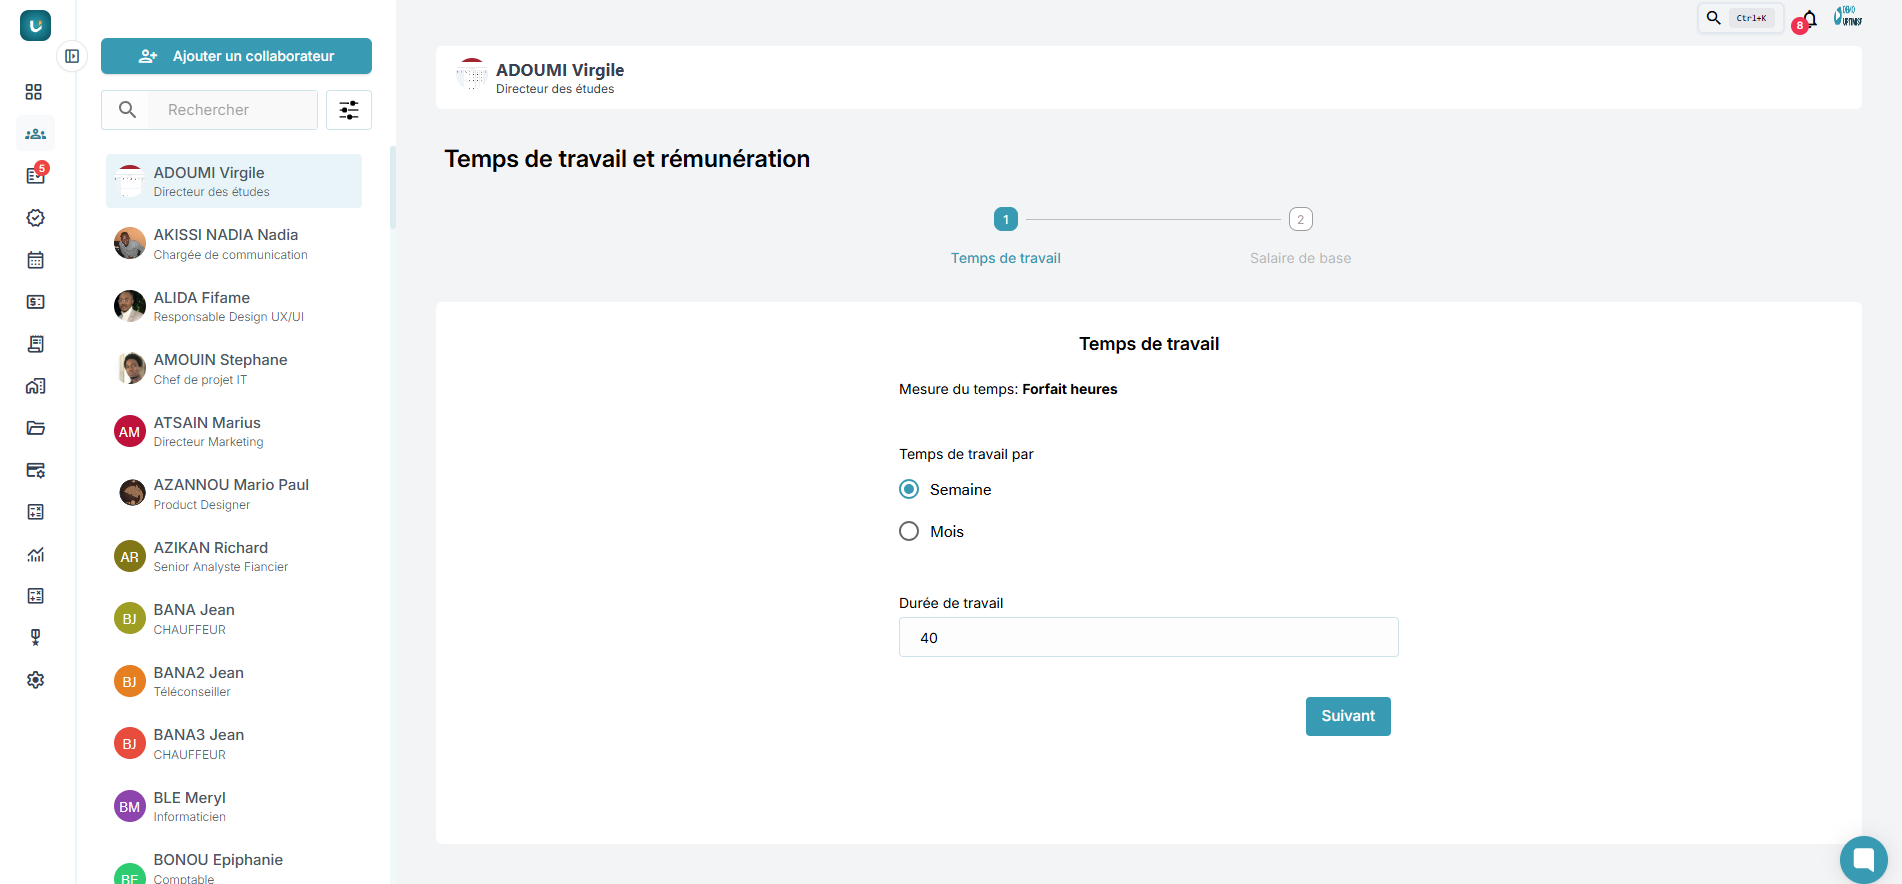Select the Mois radio option
The image size is (1902, 884).
(909, 531)
